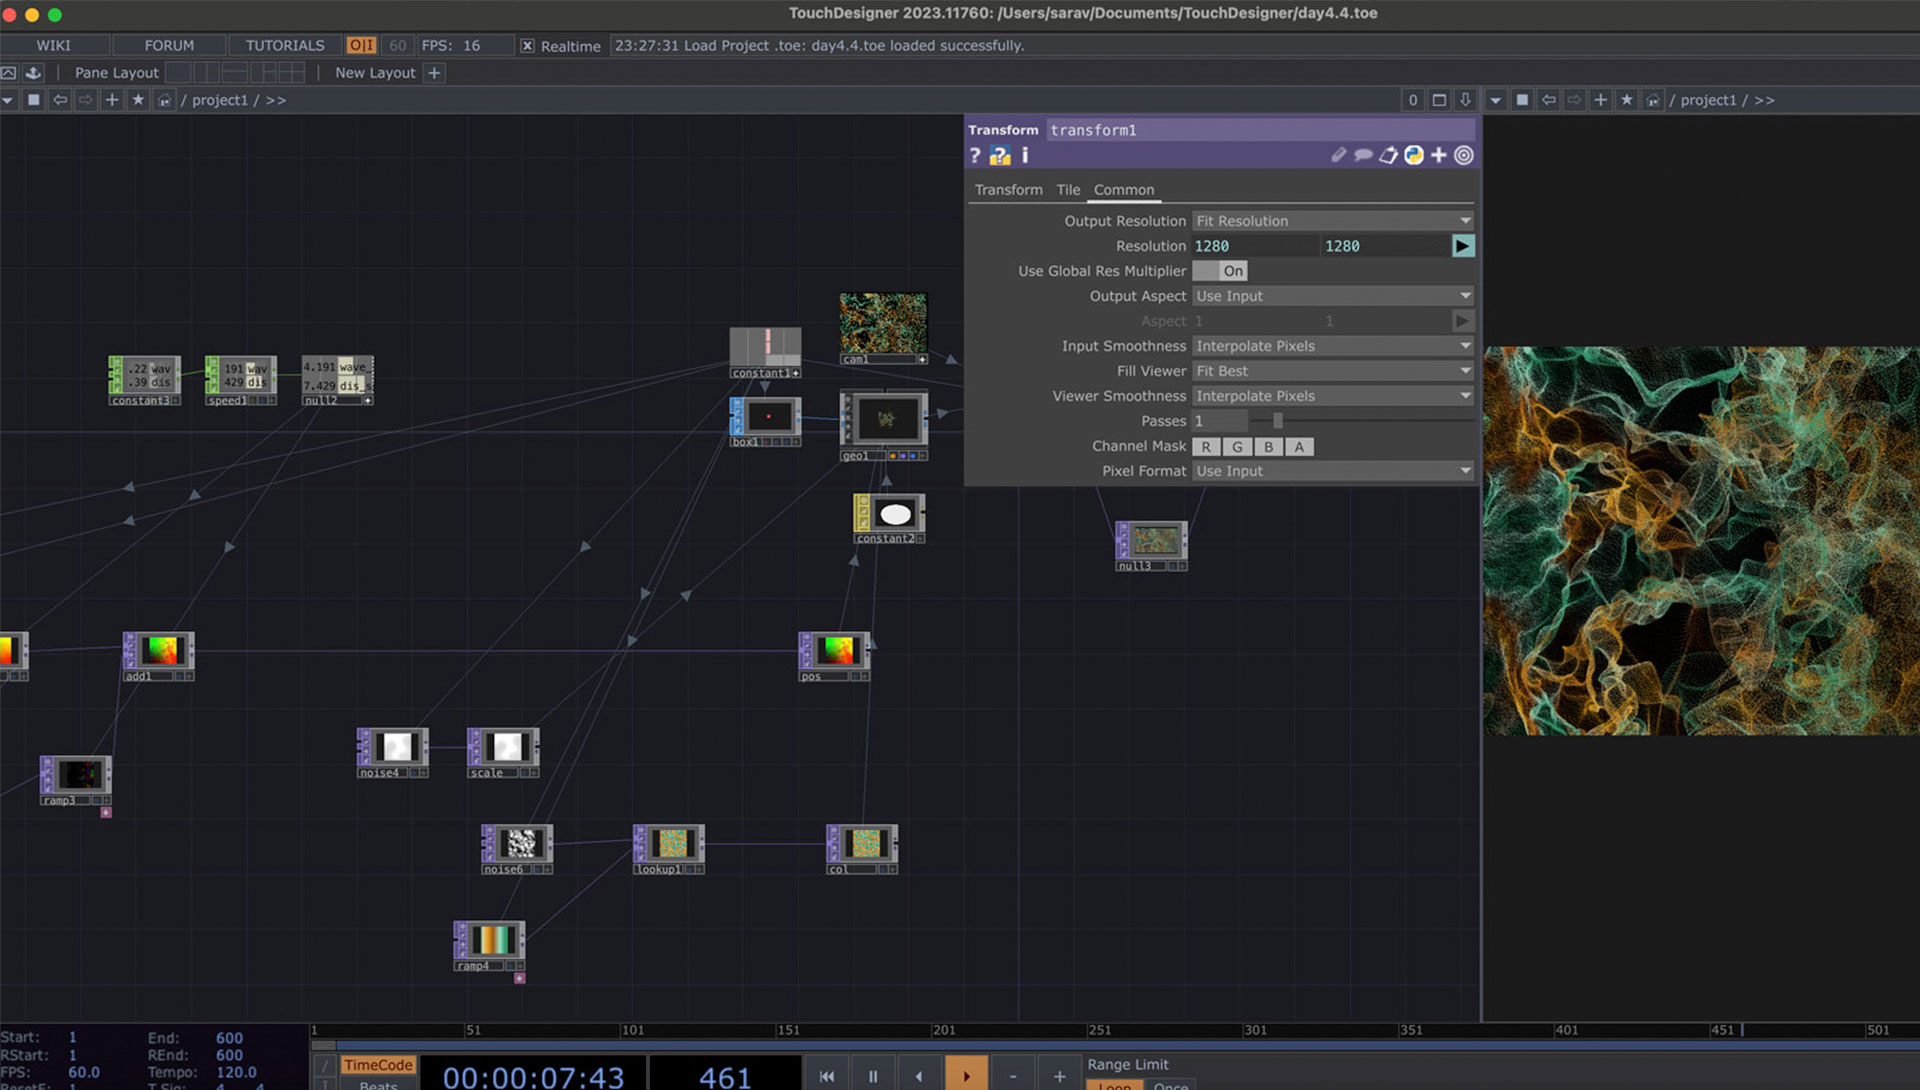Click the image icon below WIKI
This screenshot has width=1920, height=1090.
pyautogui.click(x=9, y=73)
